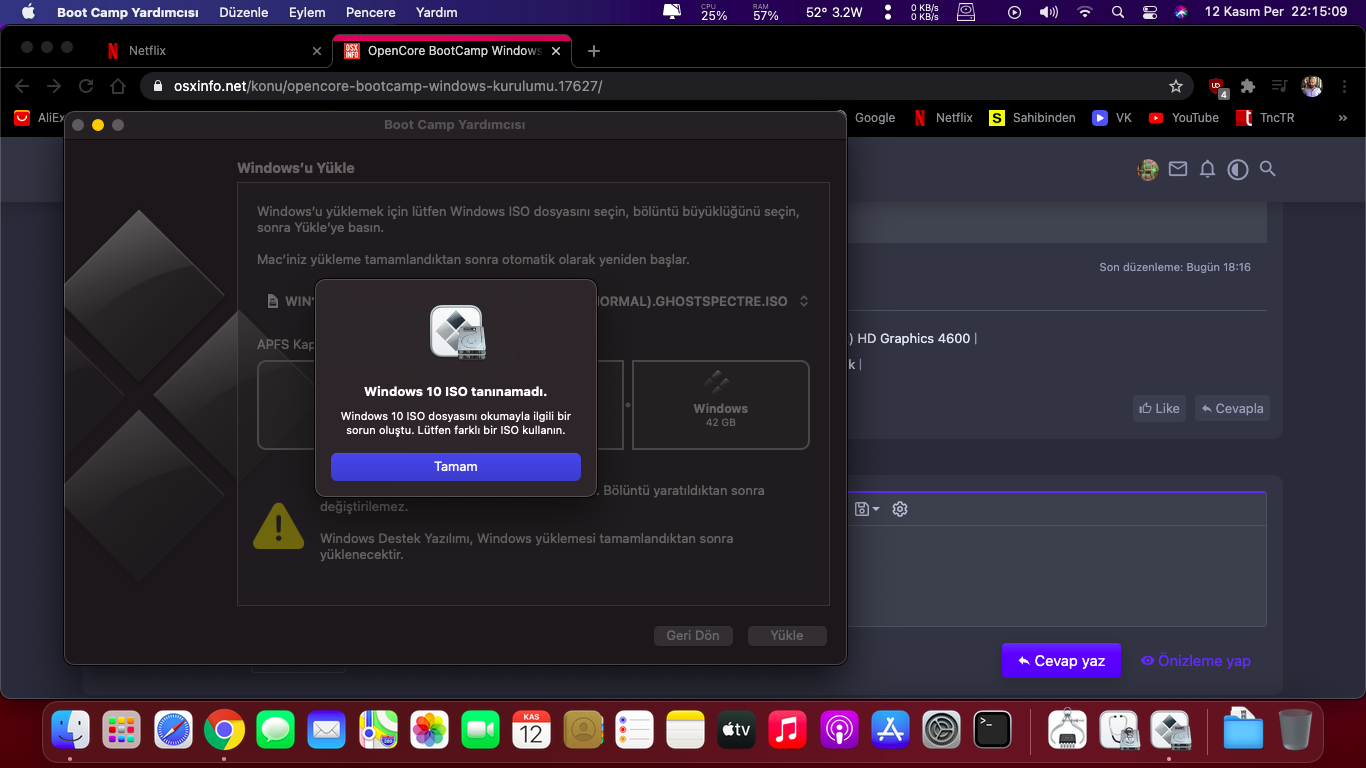Expand the ISO file selector popup
1366x768 pixels.
click(x=803, y=301)
